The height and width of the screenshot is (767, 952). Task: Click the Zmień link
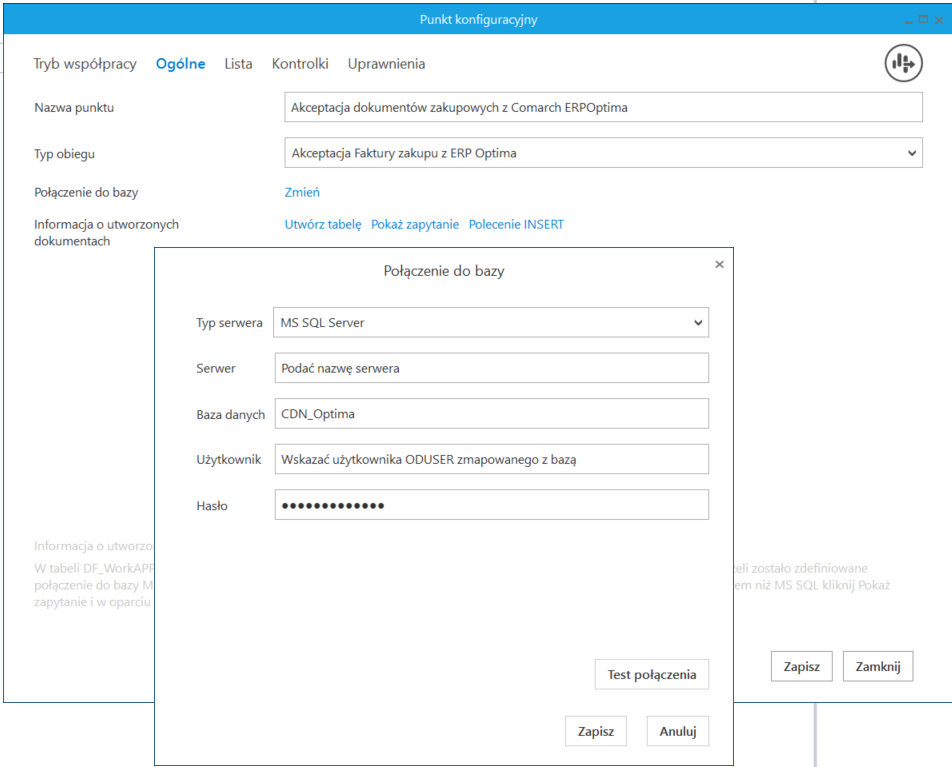click(302, 192)
